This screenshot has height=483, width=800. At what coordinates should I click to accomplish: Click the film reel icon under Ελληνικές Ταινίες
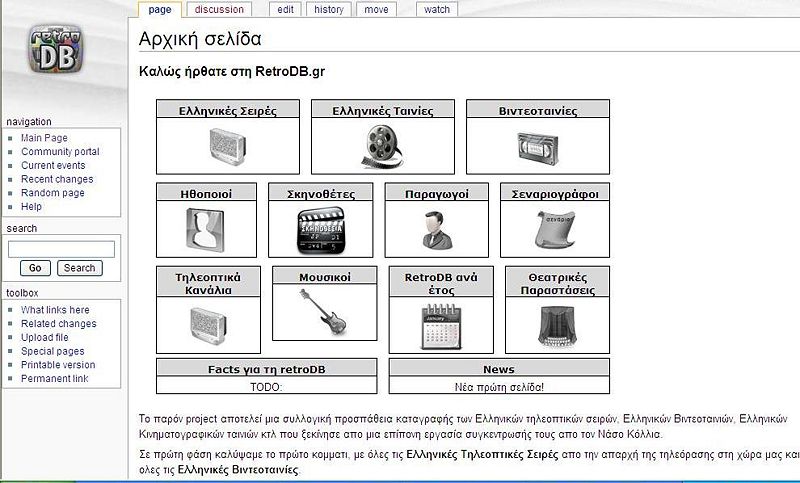tap(383, 147)
